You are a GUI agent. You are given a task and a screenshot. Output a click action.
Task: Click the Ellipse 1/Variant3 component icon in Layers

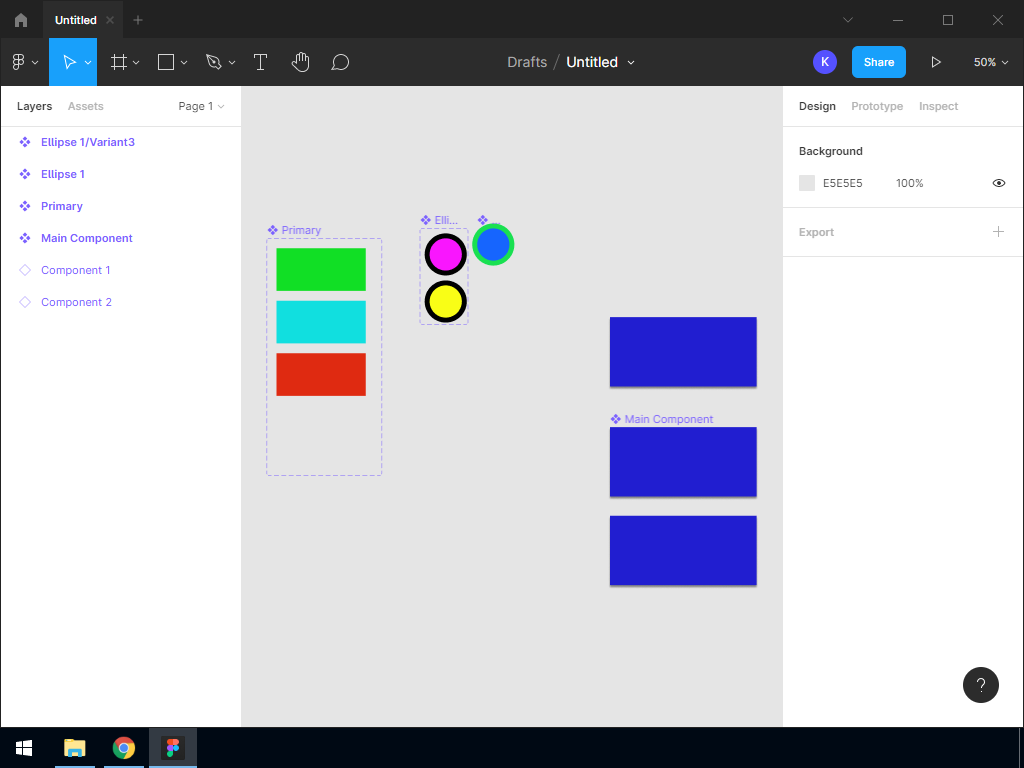(25, 142)
